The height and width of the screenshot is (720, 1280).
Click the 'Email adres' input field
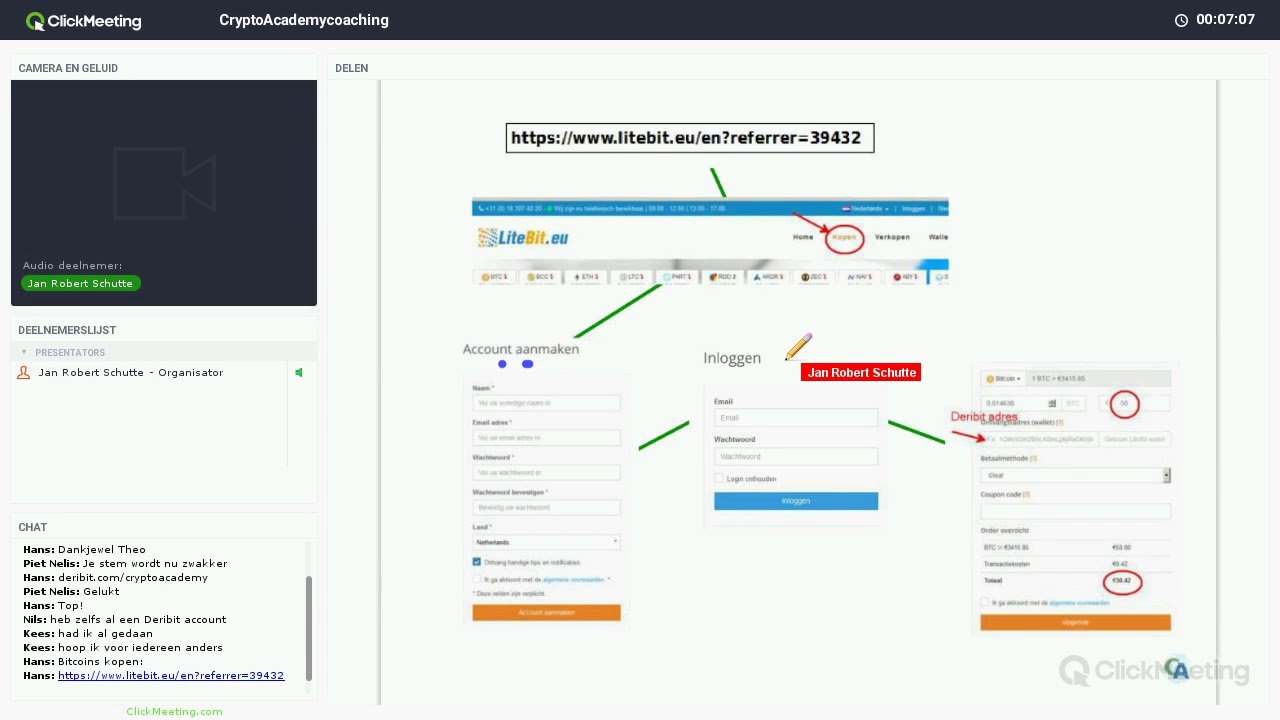(547, 438)
